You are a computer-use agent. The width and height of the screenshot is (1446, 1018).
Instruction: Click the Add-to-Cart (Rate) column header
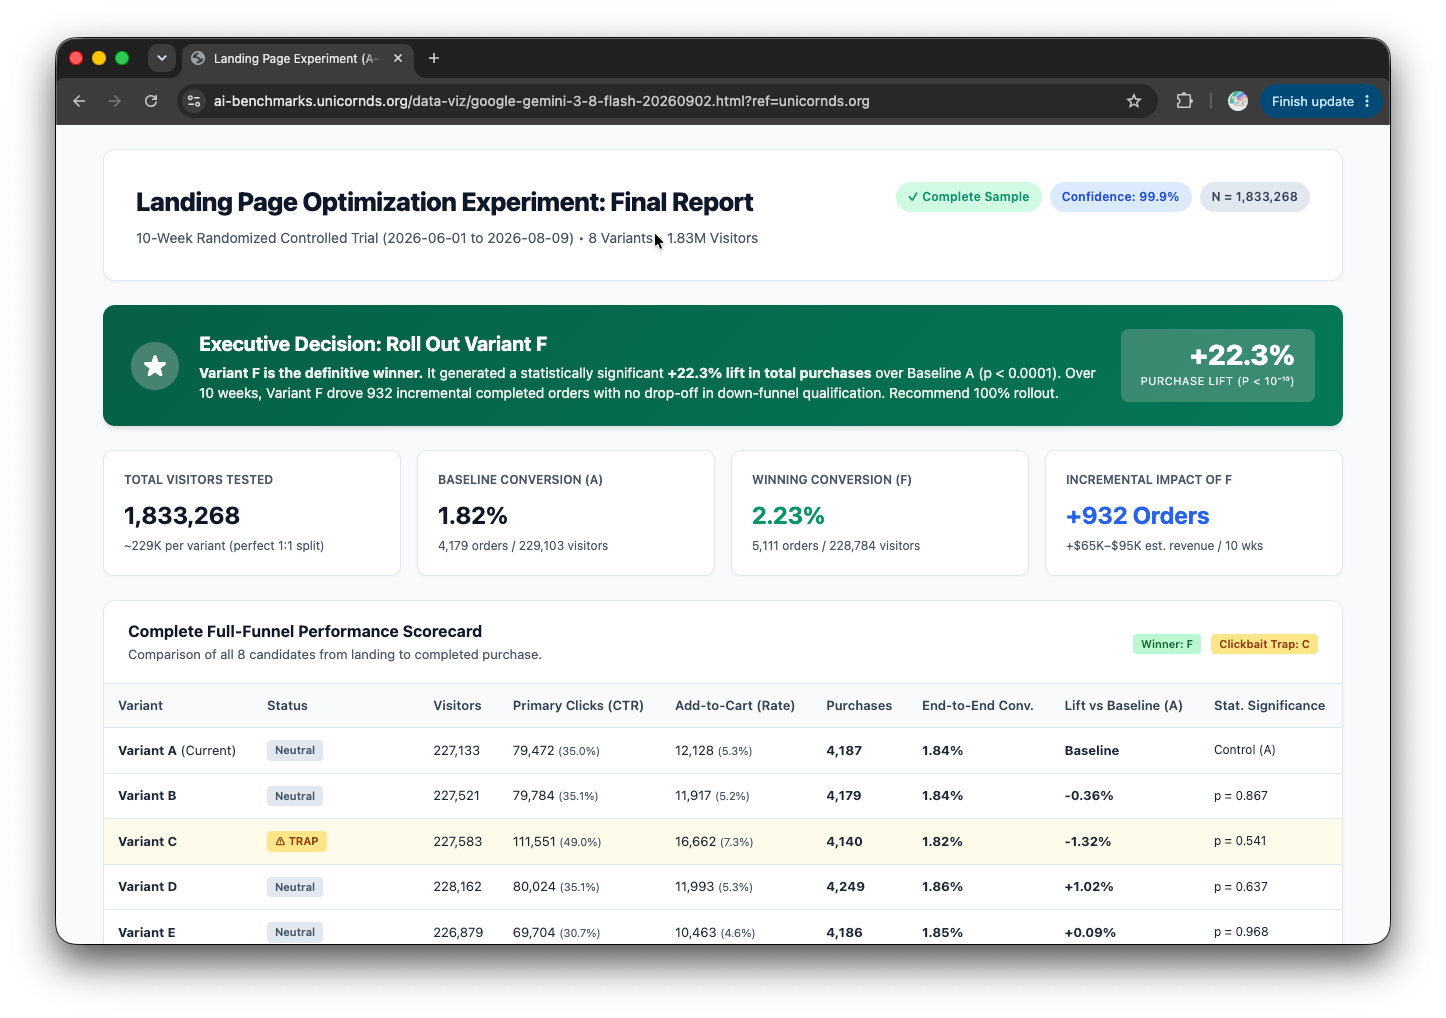(735, 705)
